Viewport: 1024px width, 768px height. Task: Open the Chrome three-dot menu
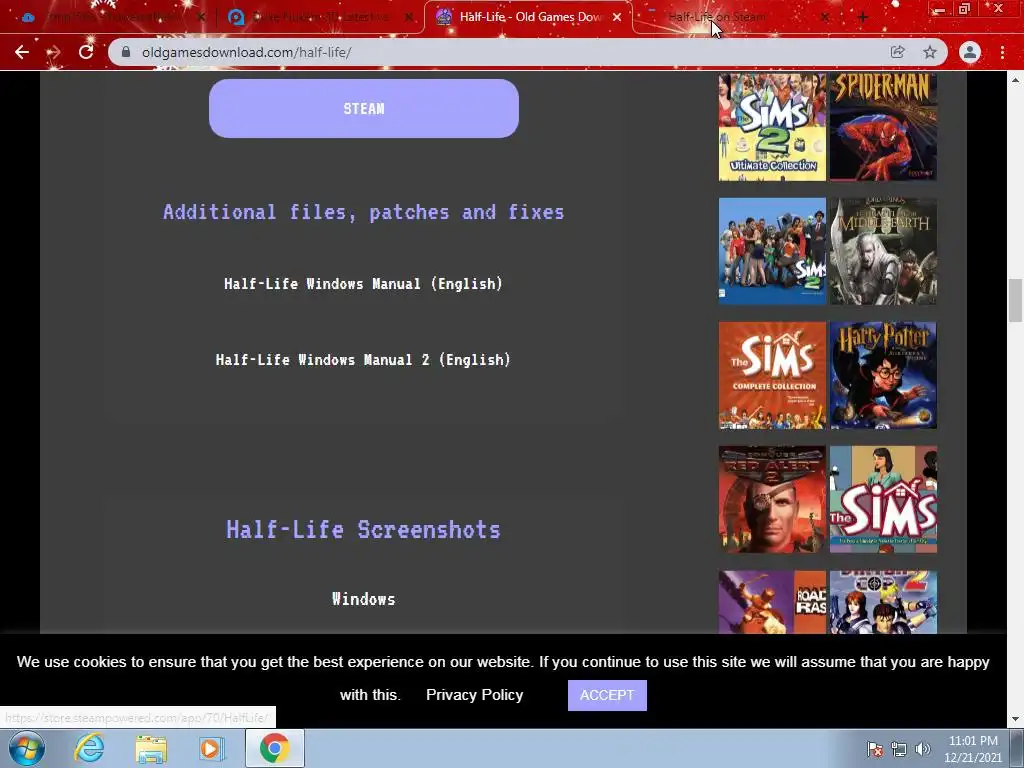tap(1002, 52)
